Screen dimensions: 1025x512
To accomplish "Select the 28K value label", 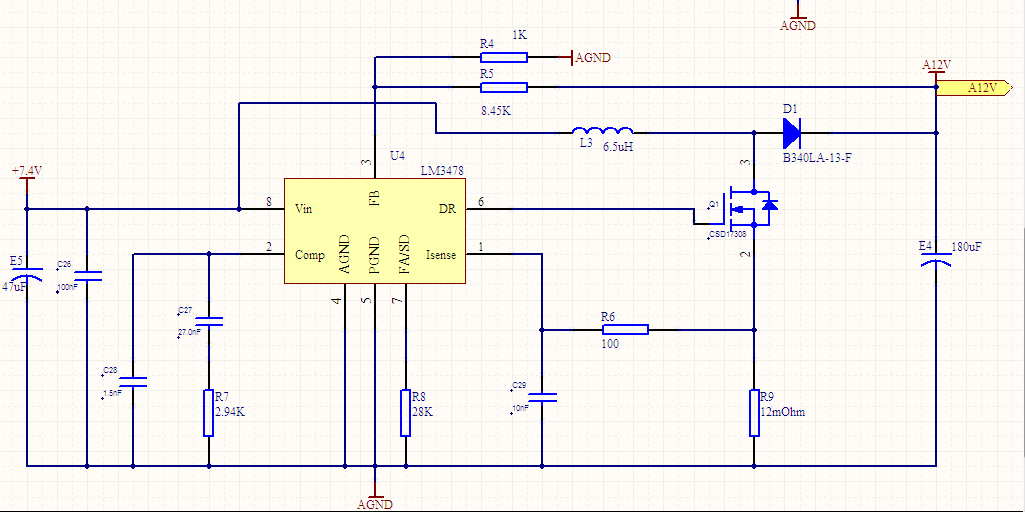I will 422,412.
